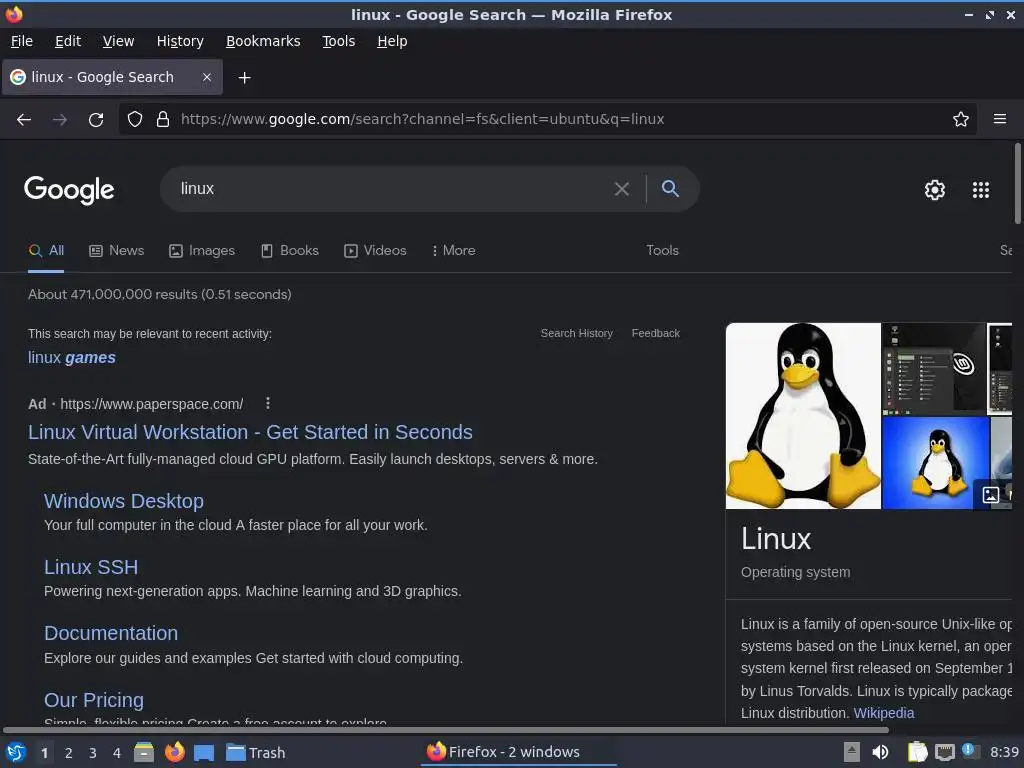Switch to workspace 2 in taskbar
This screenshot has width=1024, height=768.
68,753
